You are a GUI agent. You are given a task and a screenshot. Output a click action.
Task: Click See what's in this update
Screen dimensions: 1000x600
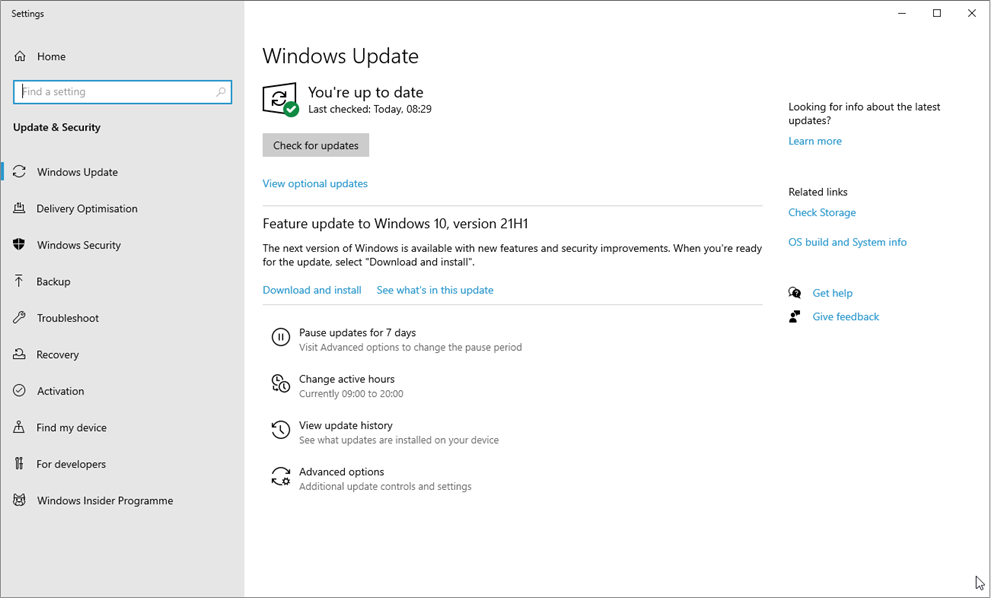435,290
